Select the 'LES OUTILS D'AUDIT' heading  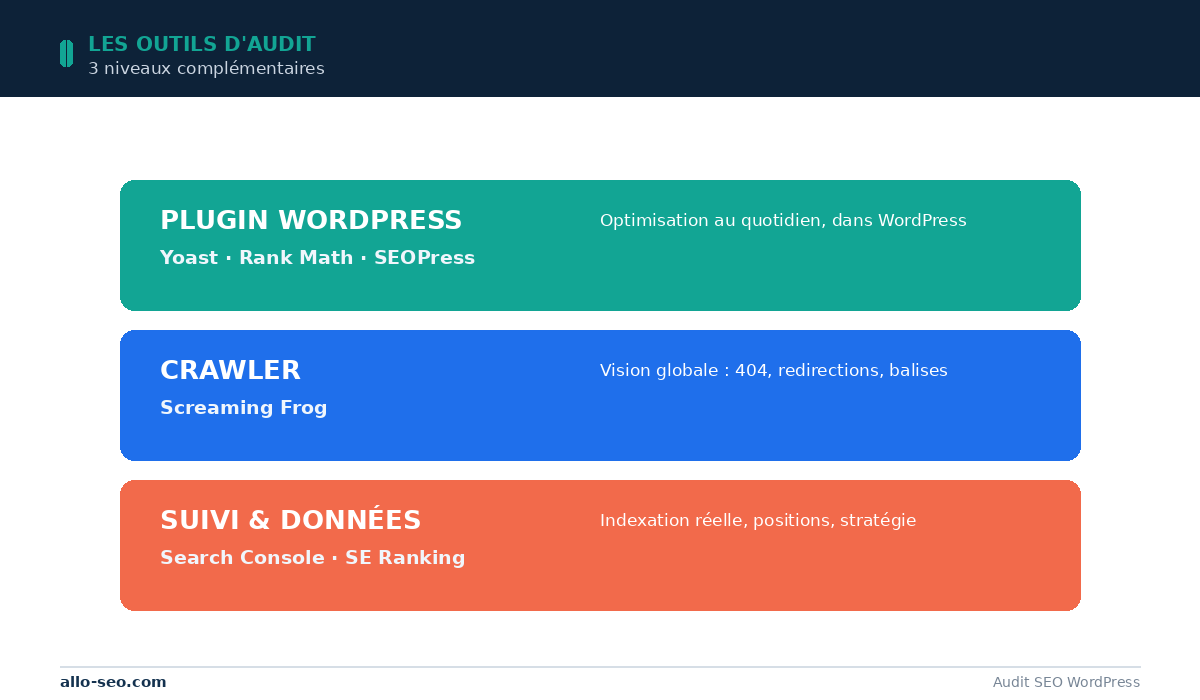202,44
